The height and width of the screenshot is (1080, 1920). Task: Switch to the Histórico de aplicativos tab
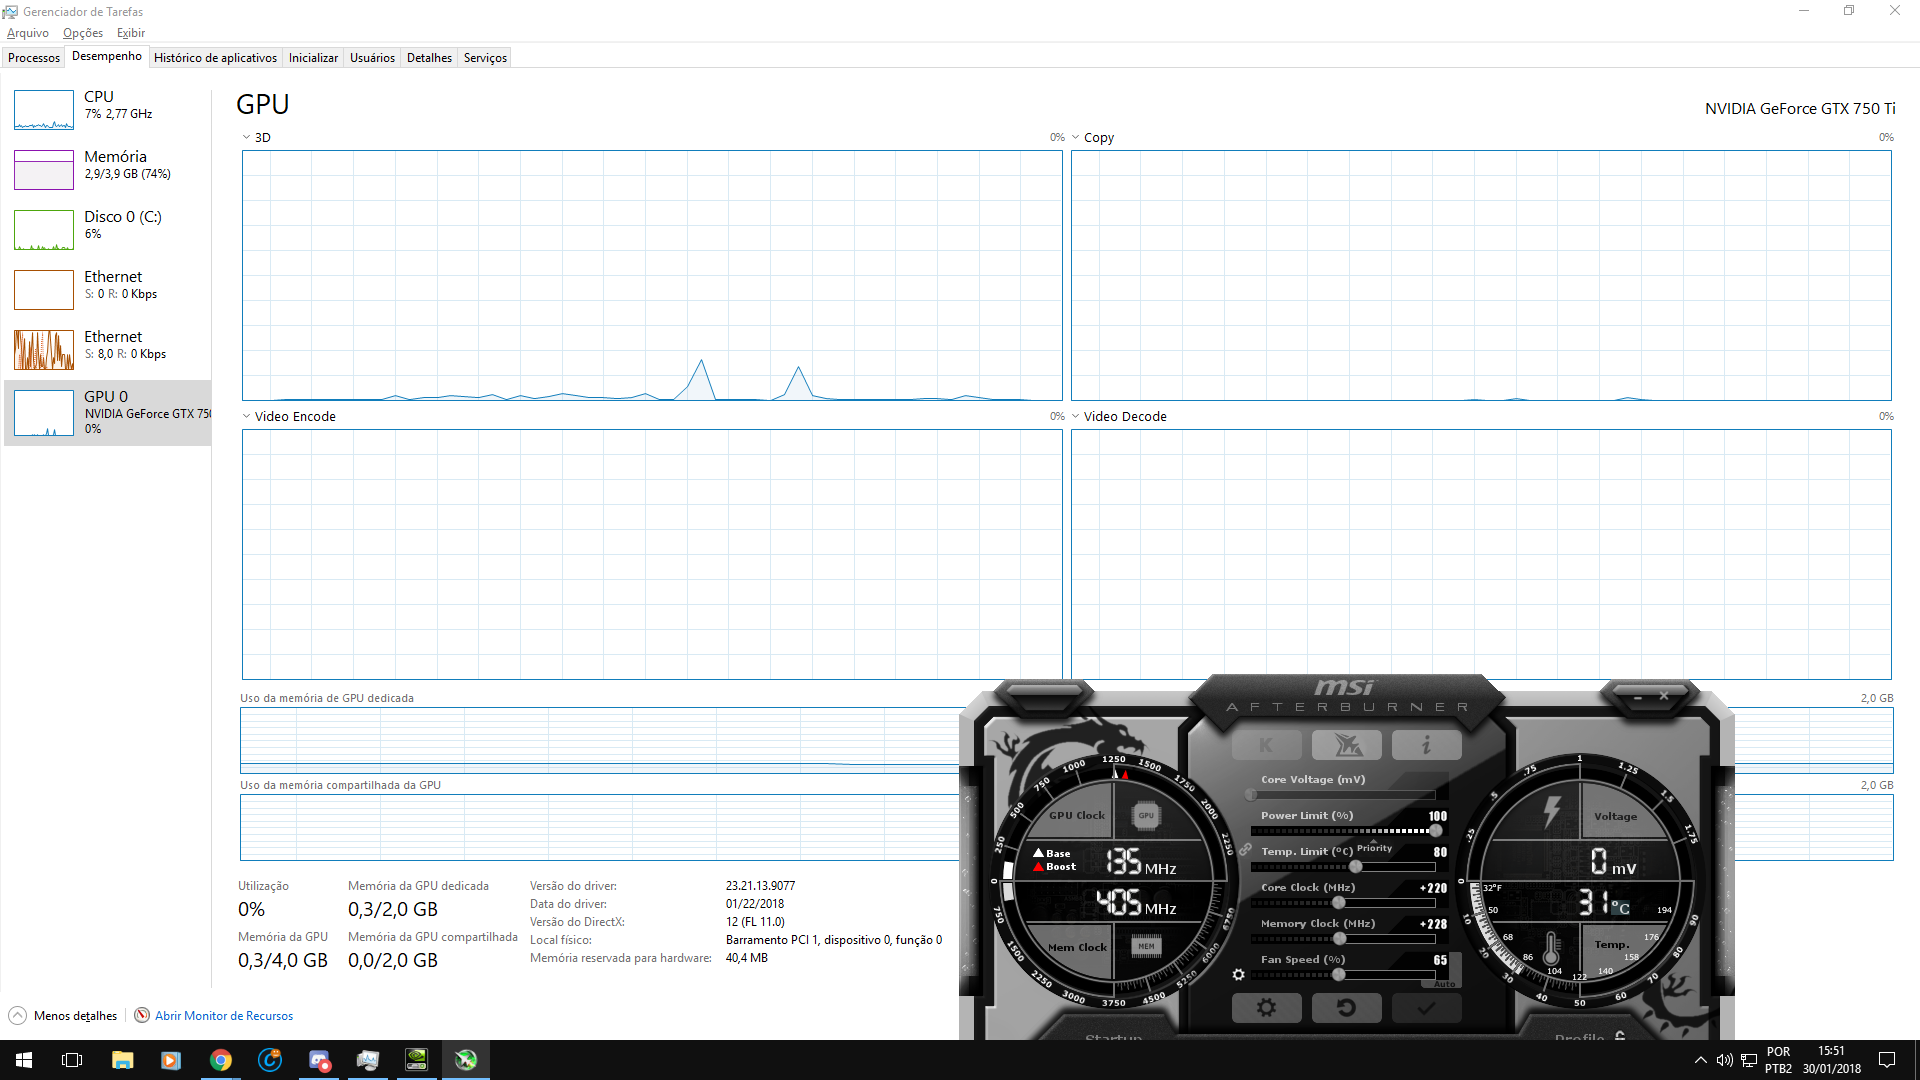pos(215,58)
